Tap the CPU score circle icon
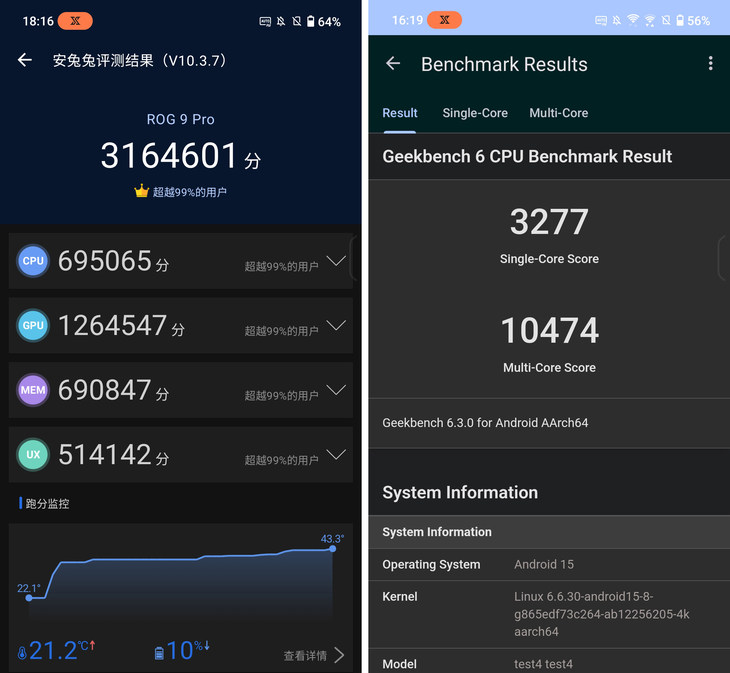Viewport: 730px width, 673px height. (x=33, y=261)
